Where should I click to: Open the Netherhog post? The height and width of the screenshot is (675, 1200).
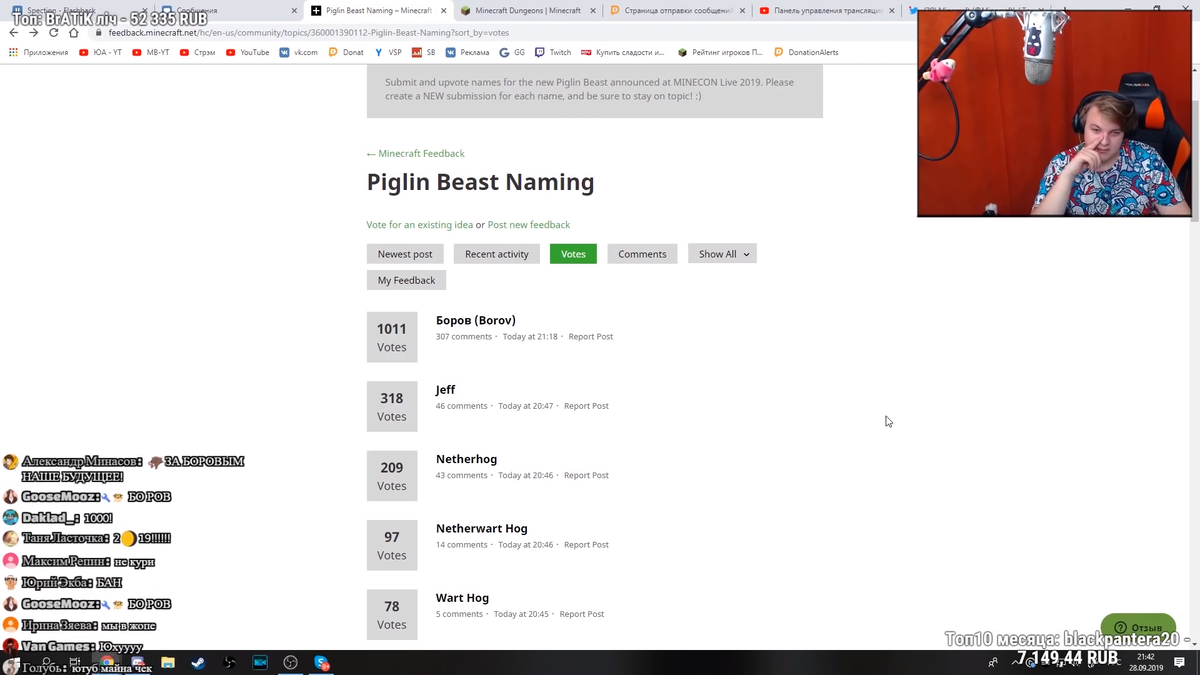(466, 459)
